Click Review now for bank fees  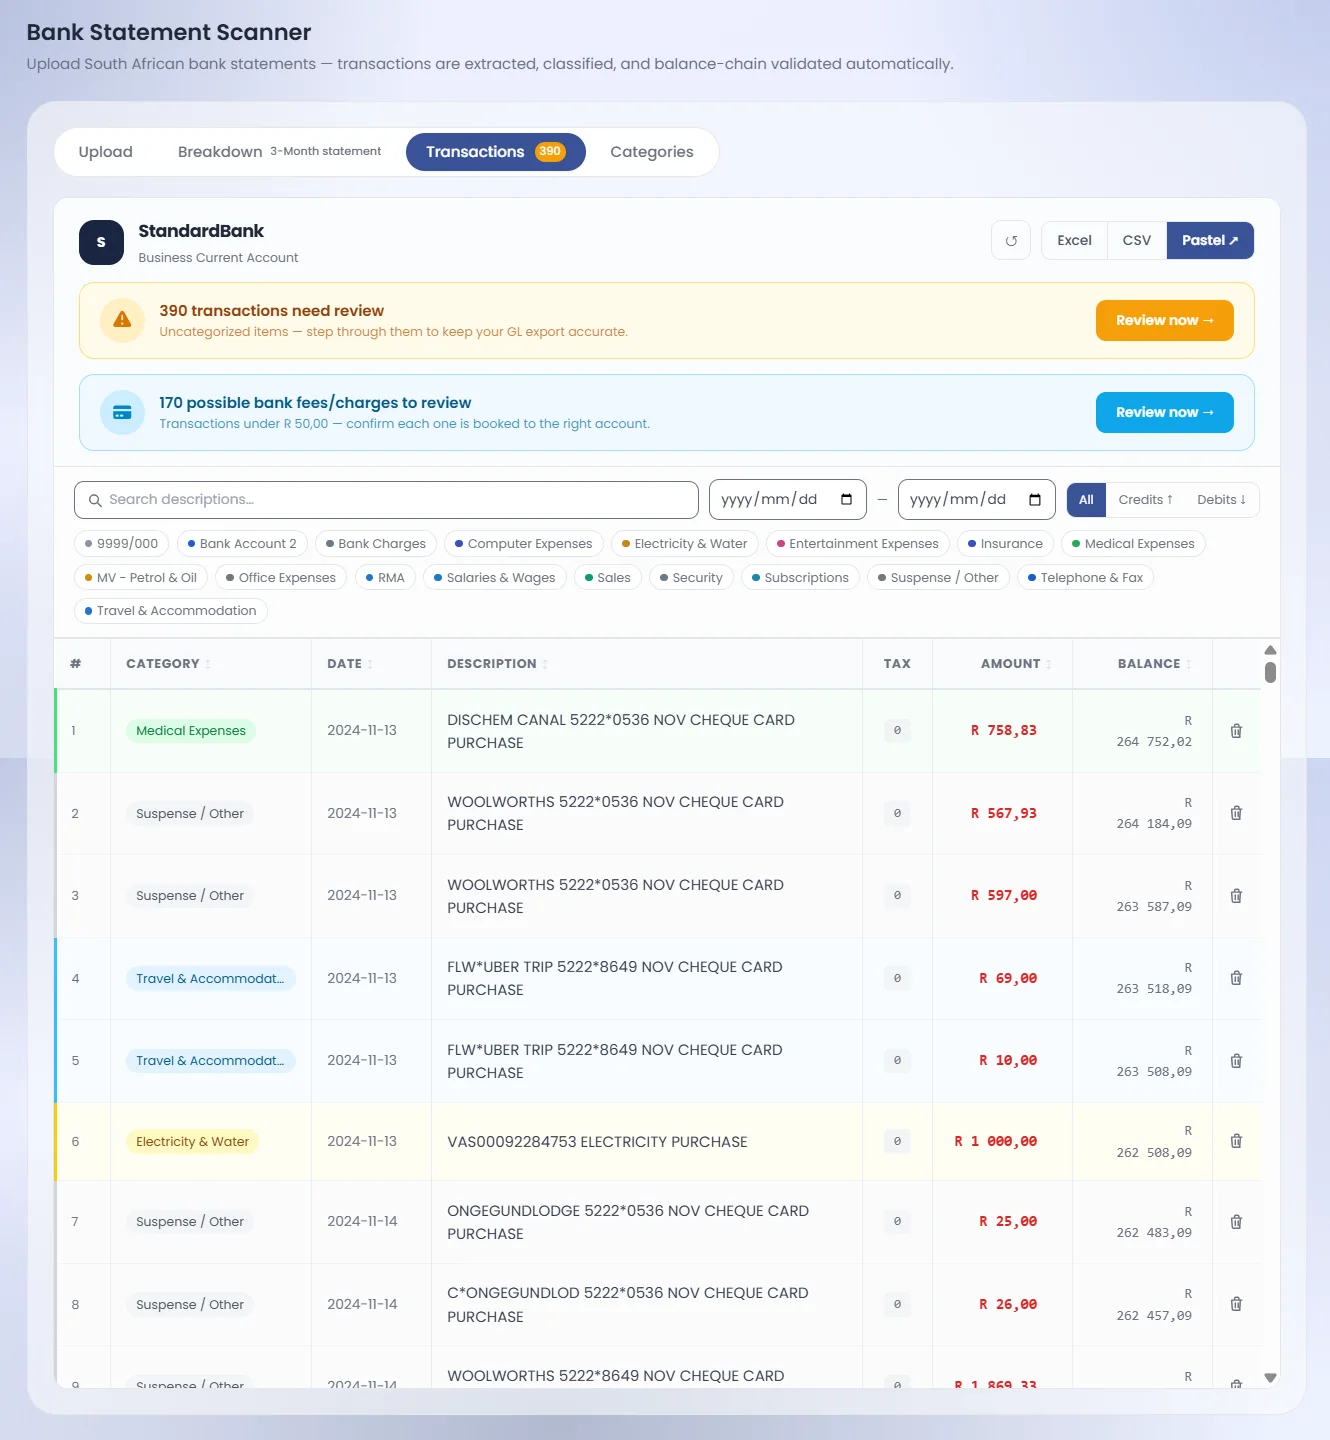(1165, 413)
